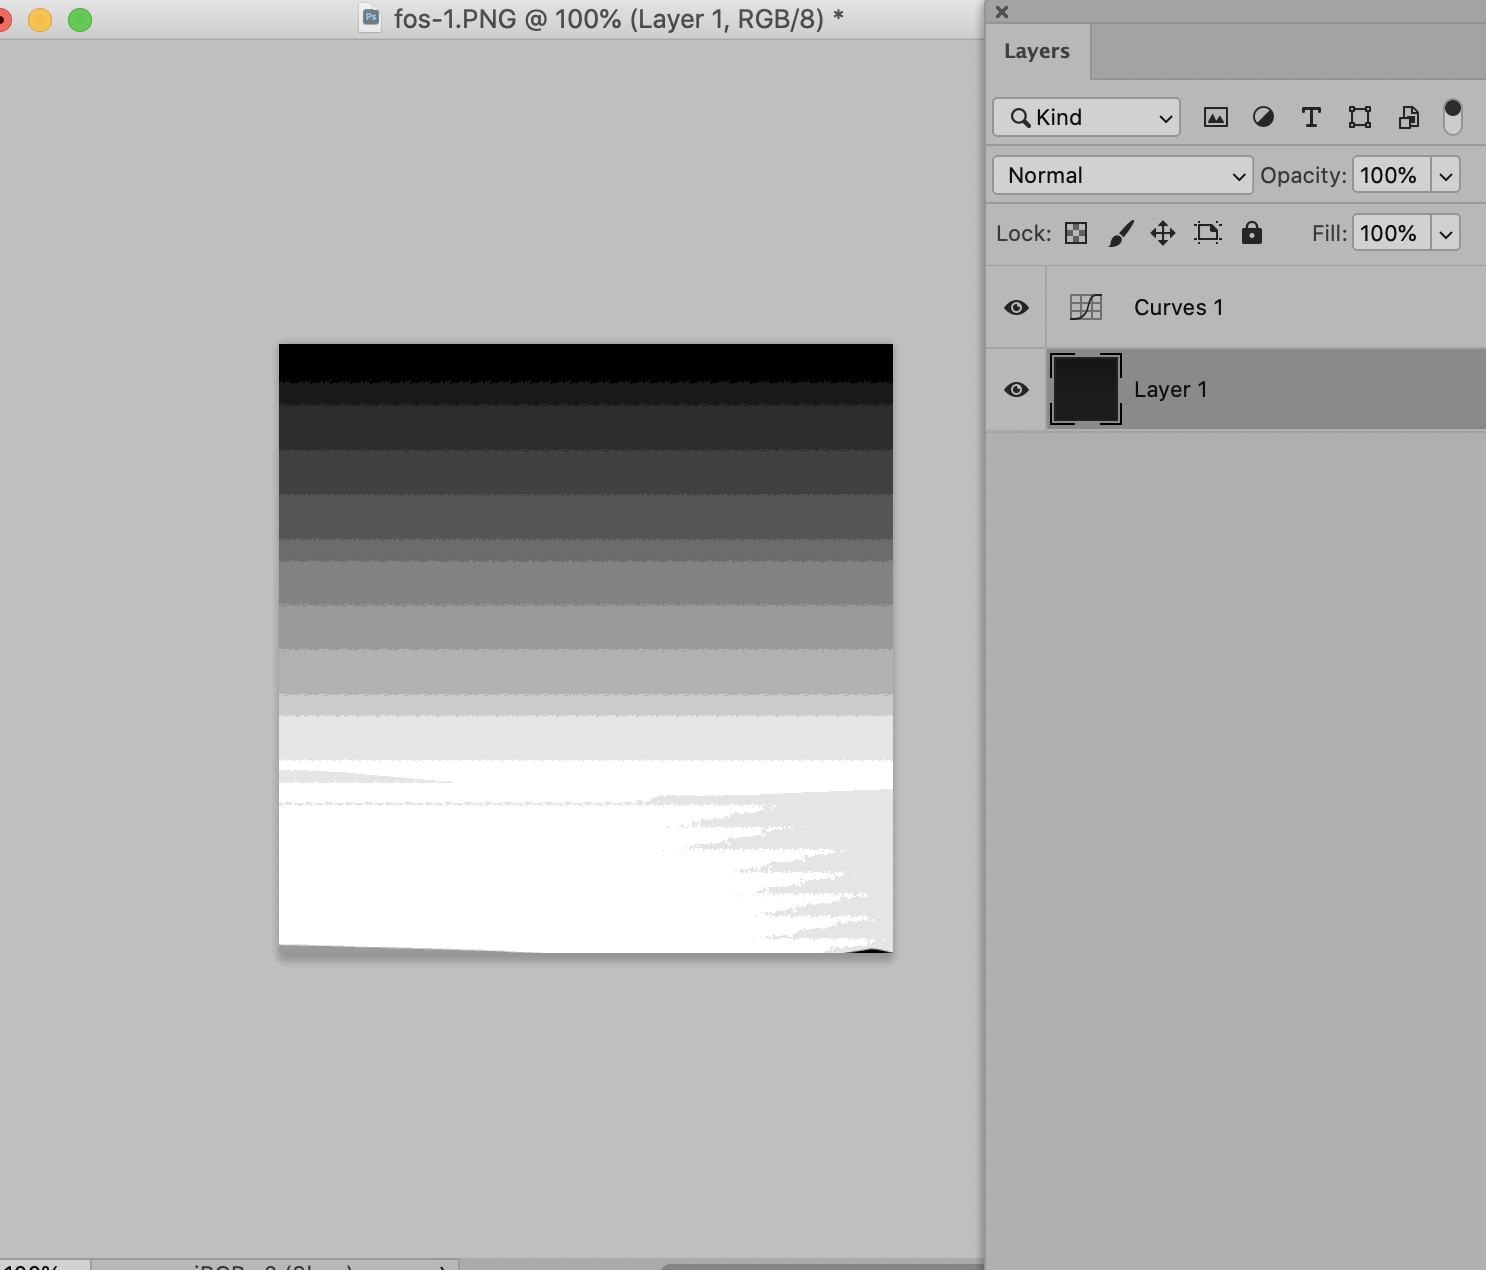Click the filter for type layers icon
Screen dimensions: 1486x1270
click(x=1311, y=117)
